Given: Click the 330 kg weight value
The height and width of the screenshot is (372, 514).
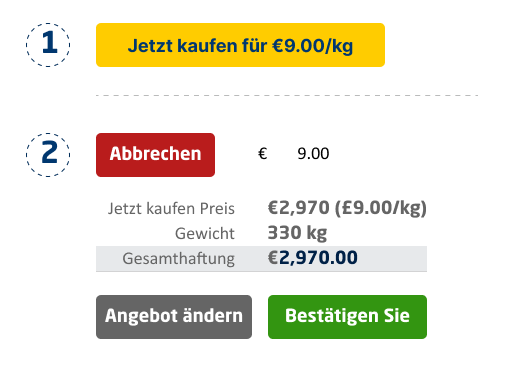Looking at the screenshot, I should click(x=297, y=233).
